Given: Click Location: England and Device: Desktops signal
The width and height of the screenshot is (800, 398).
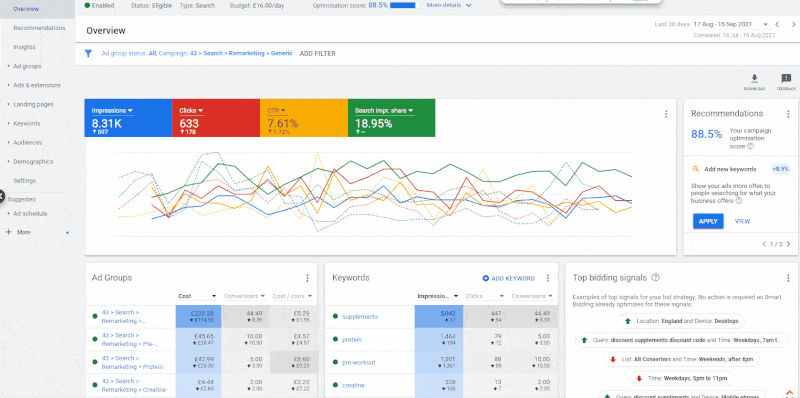Looking at the screenshot, I should [681, 322].
